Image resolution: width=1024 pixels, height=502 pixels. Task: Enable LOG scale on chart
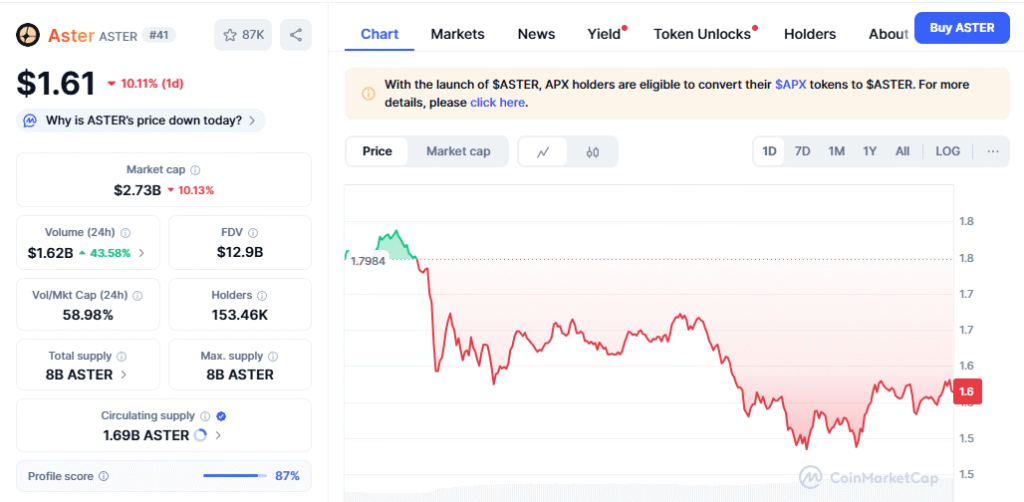[947, 151]
